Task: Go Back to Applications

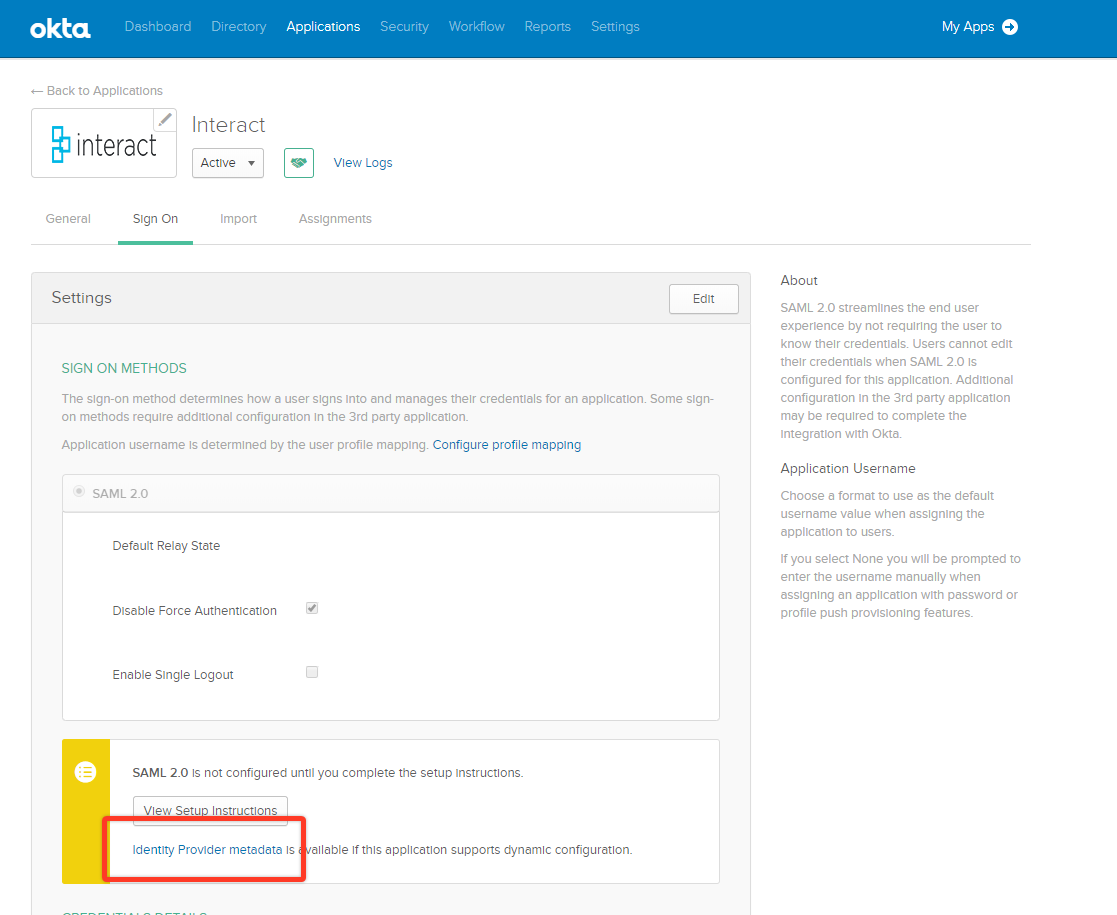Action: [x=97, y=91]
